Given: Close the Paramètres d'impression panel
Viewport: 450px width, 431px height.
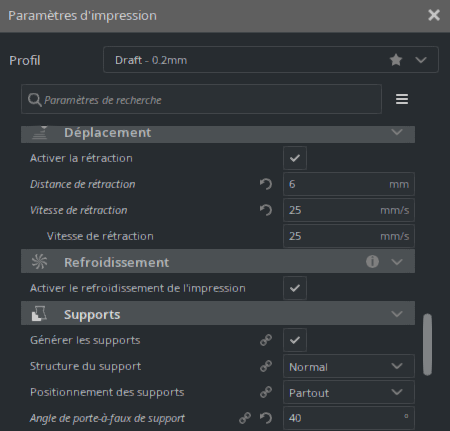Looking at the screenshot, I should [434, 15].
